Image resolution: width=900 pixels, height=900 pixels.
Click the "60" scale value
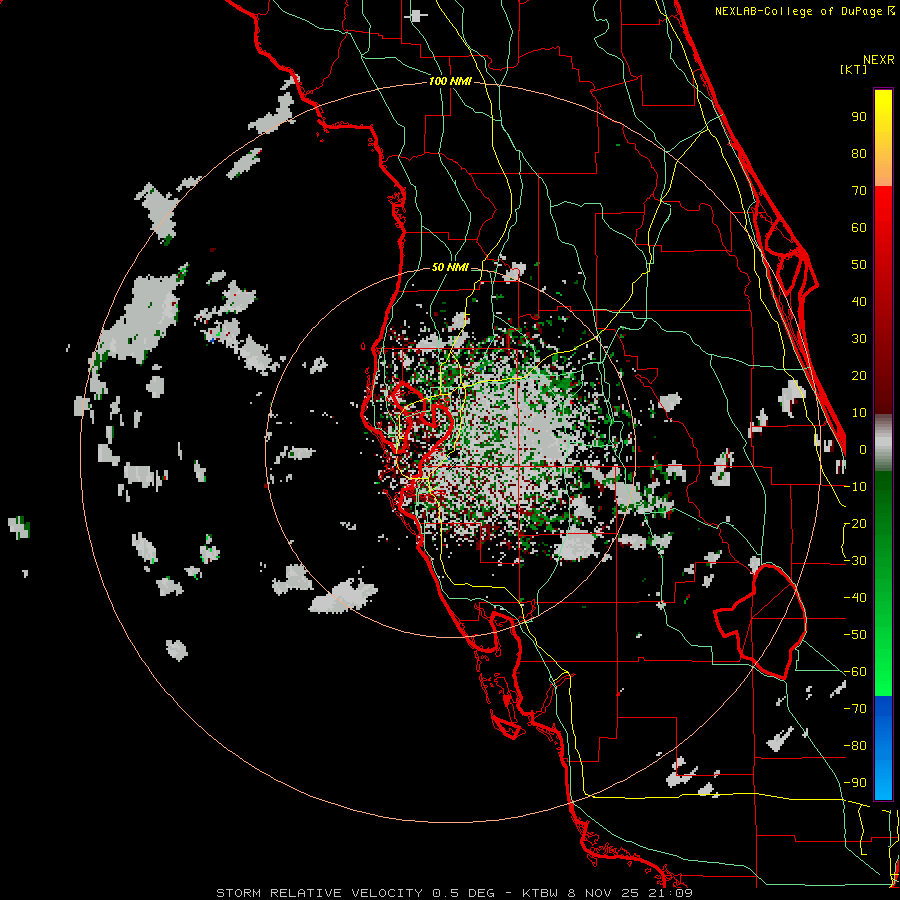pos(859,227)
